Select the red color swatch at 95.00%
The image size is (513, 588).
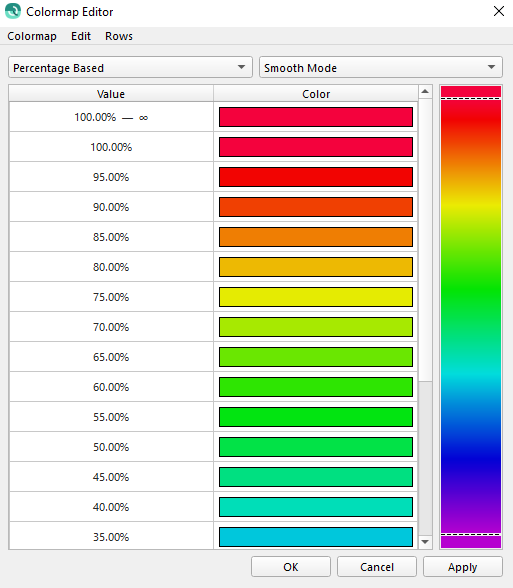coord(316,177)
